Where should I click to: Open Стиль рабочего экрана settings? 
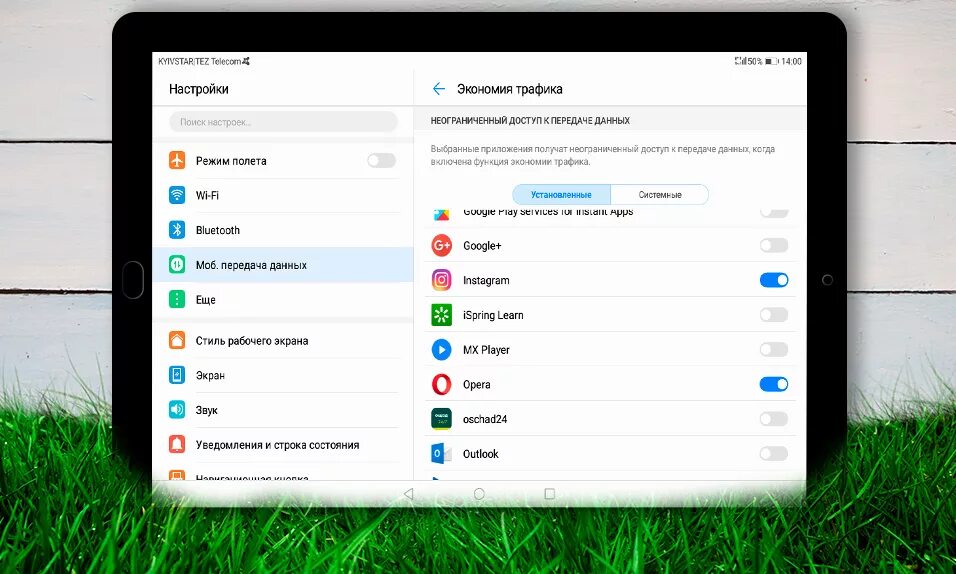click(283, 340)
